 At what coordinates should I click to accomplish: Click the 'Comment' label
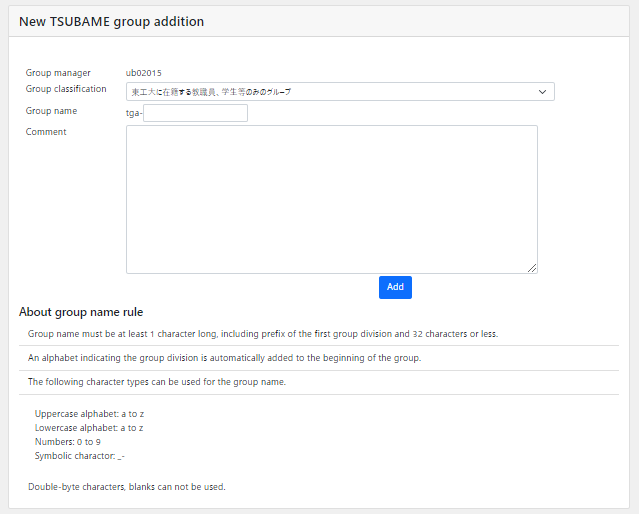tap(46, 132)
